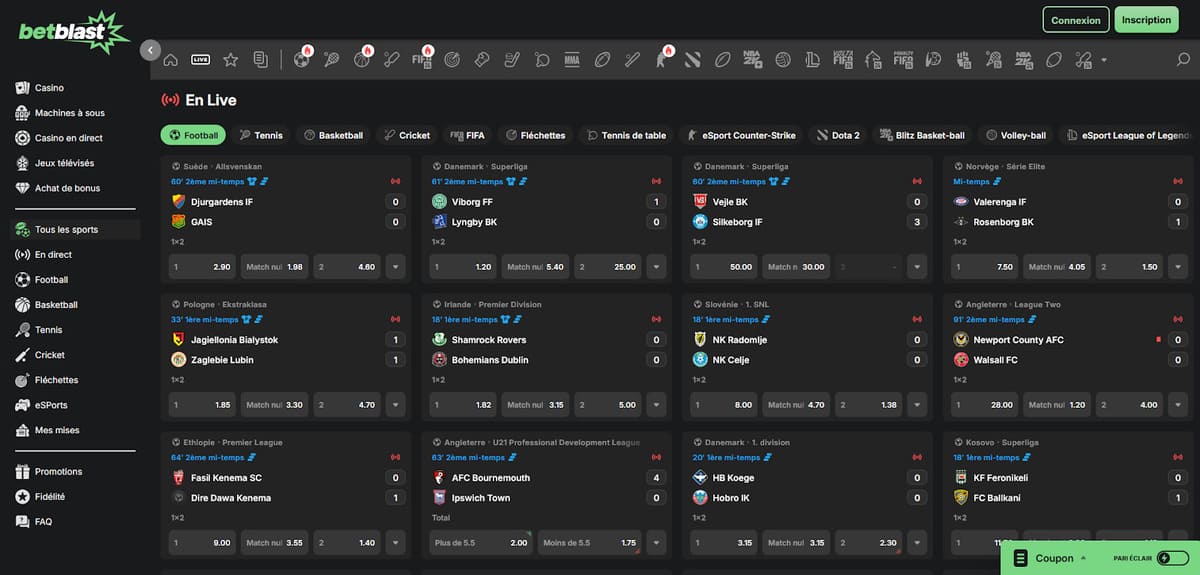Expand more markets for Shamrock Rovers match

point(657,405)
